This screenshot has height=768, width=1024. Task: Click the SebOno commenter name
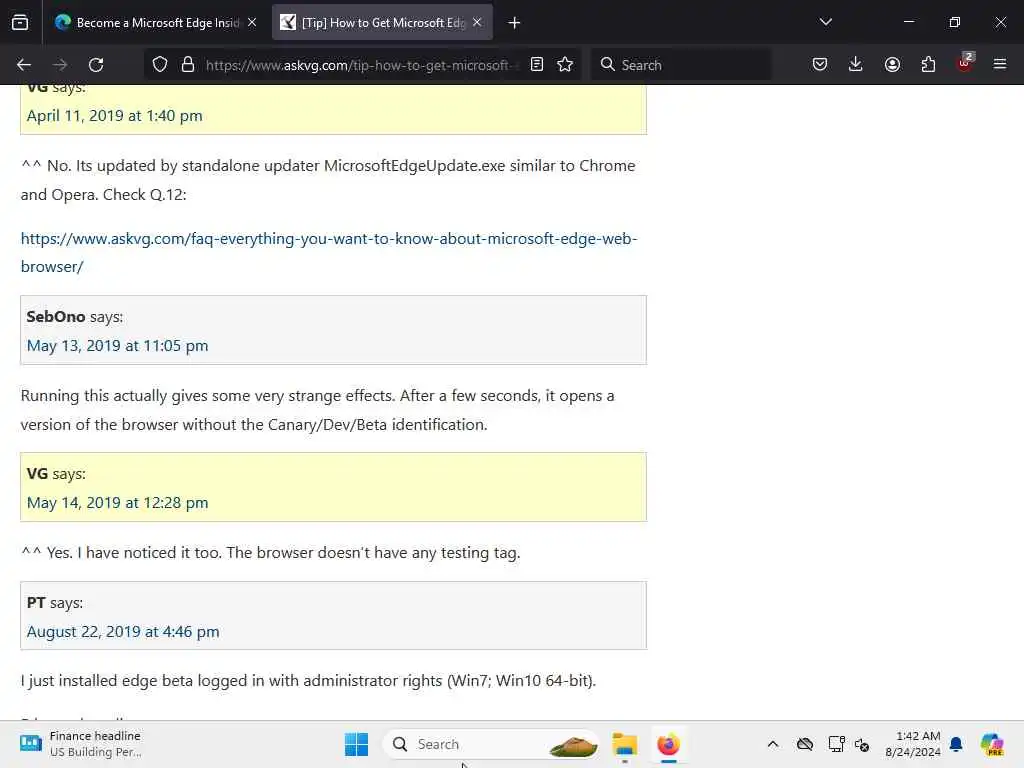click(56, 317)
